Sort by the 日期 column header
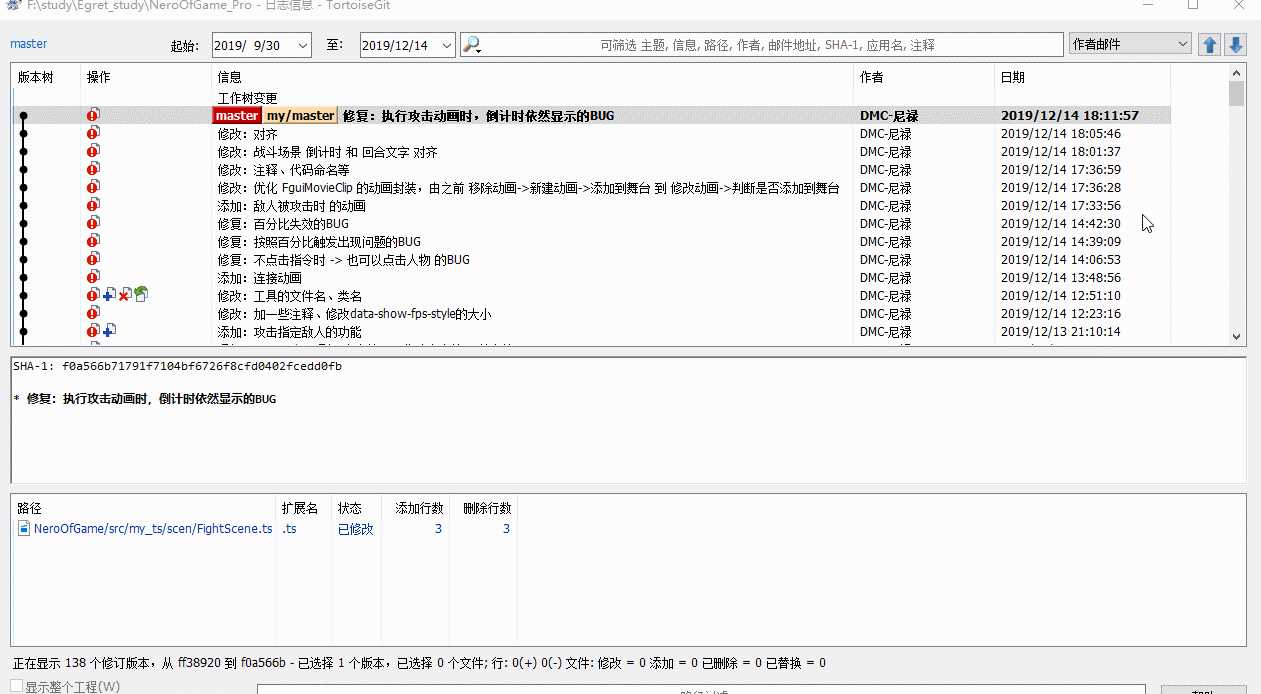 [x=1012, y=77]
